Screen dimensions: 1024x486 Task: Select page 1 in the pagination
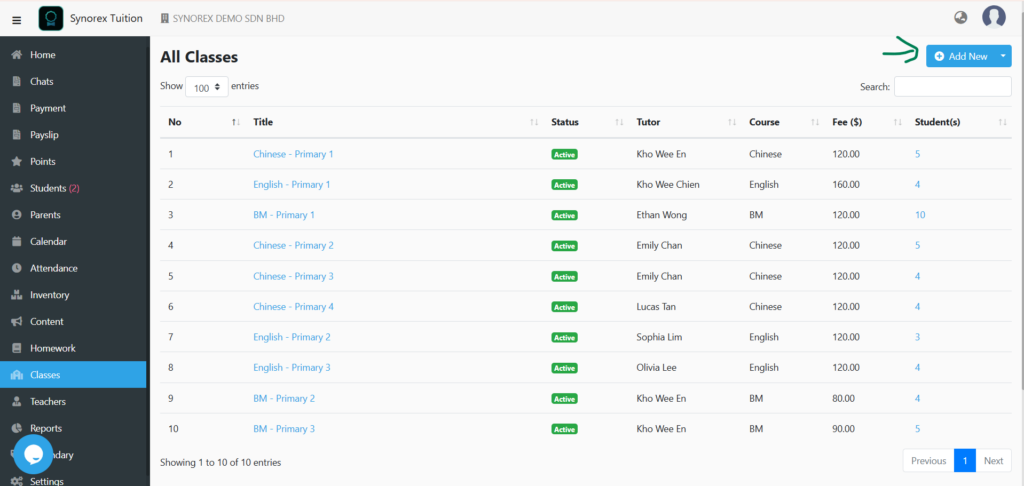click(965, 461)
